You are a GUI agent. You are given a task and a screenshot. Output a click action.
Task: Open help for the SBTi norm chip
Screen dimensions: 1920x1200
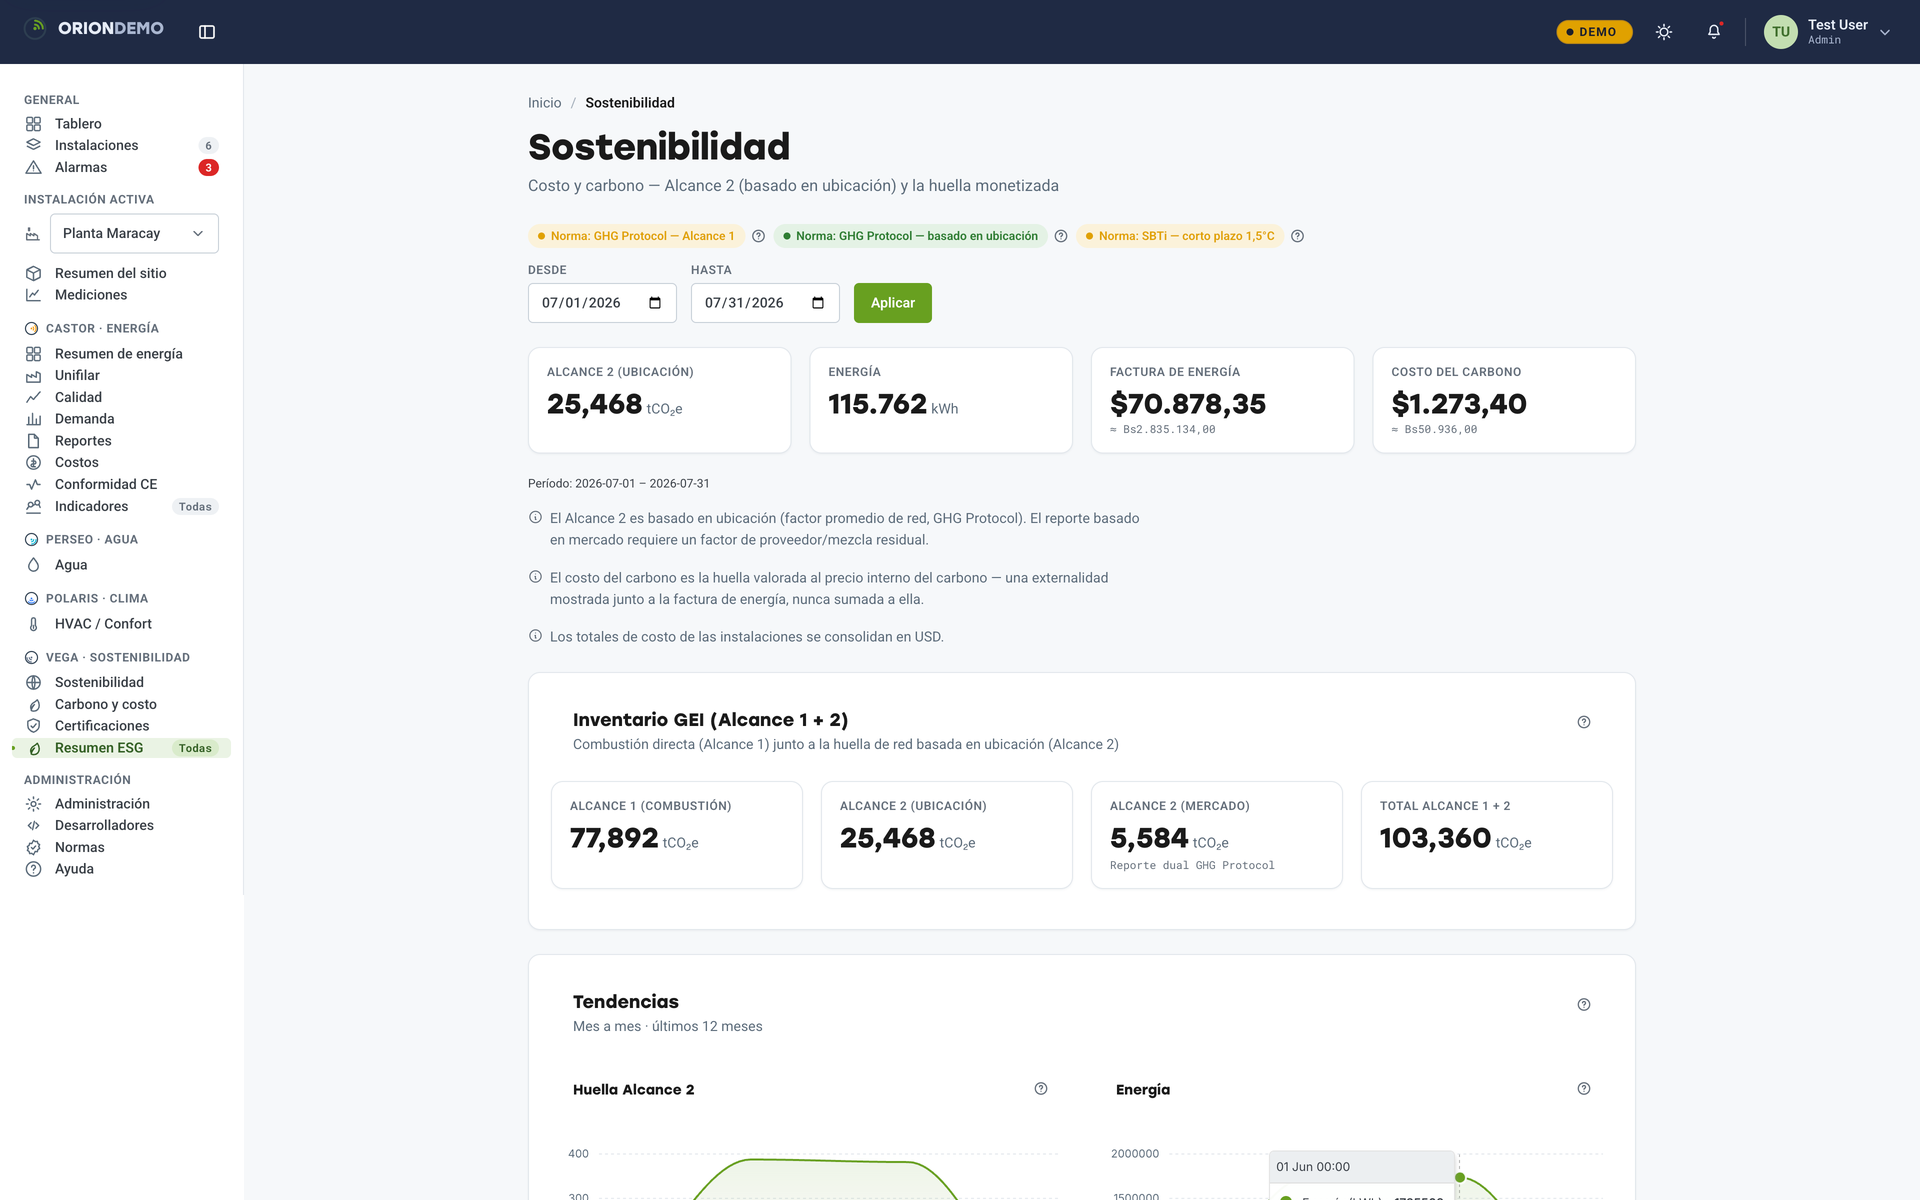[1297, 236]
